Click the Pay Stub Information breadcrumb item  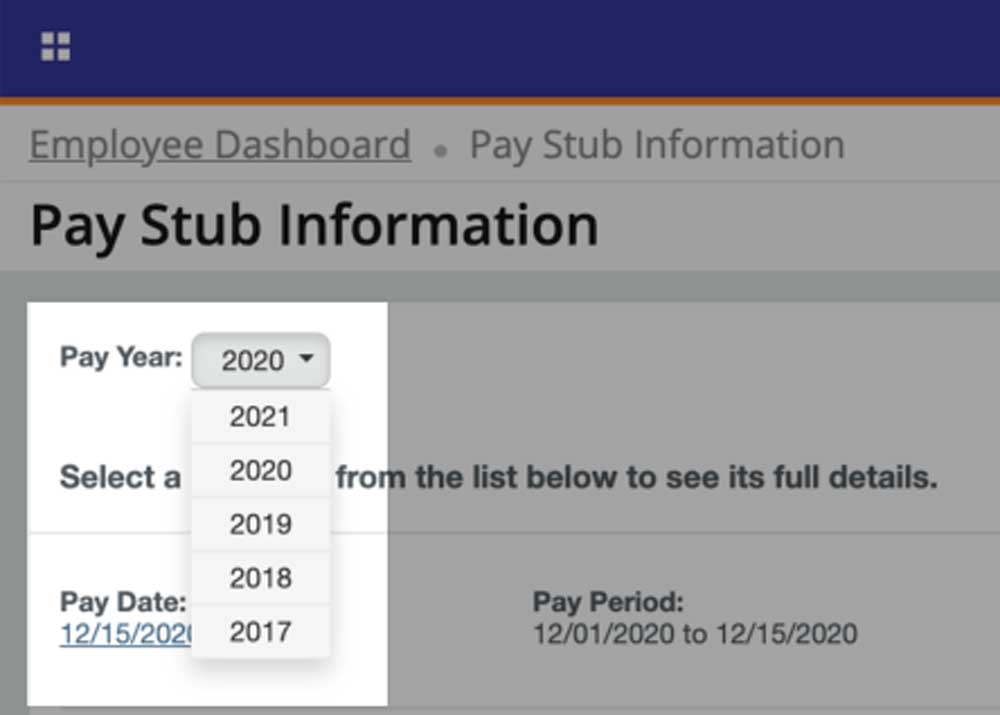(655, 144)
